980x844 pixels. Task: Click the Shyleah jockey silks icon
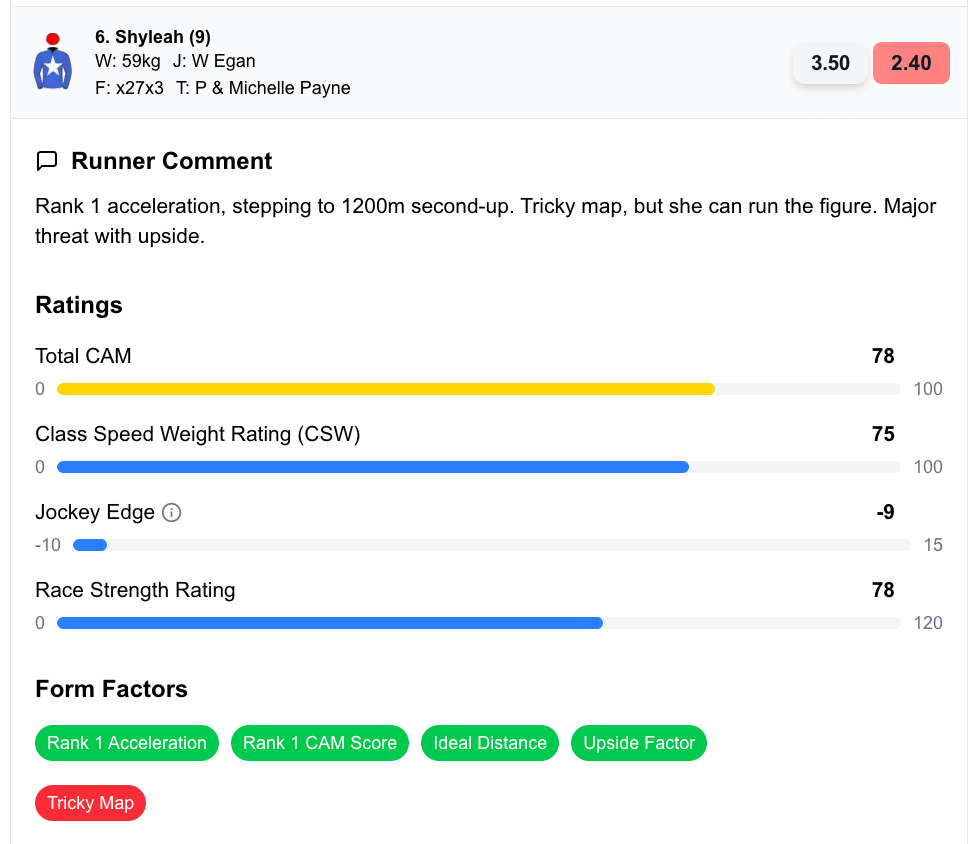52,68
